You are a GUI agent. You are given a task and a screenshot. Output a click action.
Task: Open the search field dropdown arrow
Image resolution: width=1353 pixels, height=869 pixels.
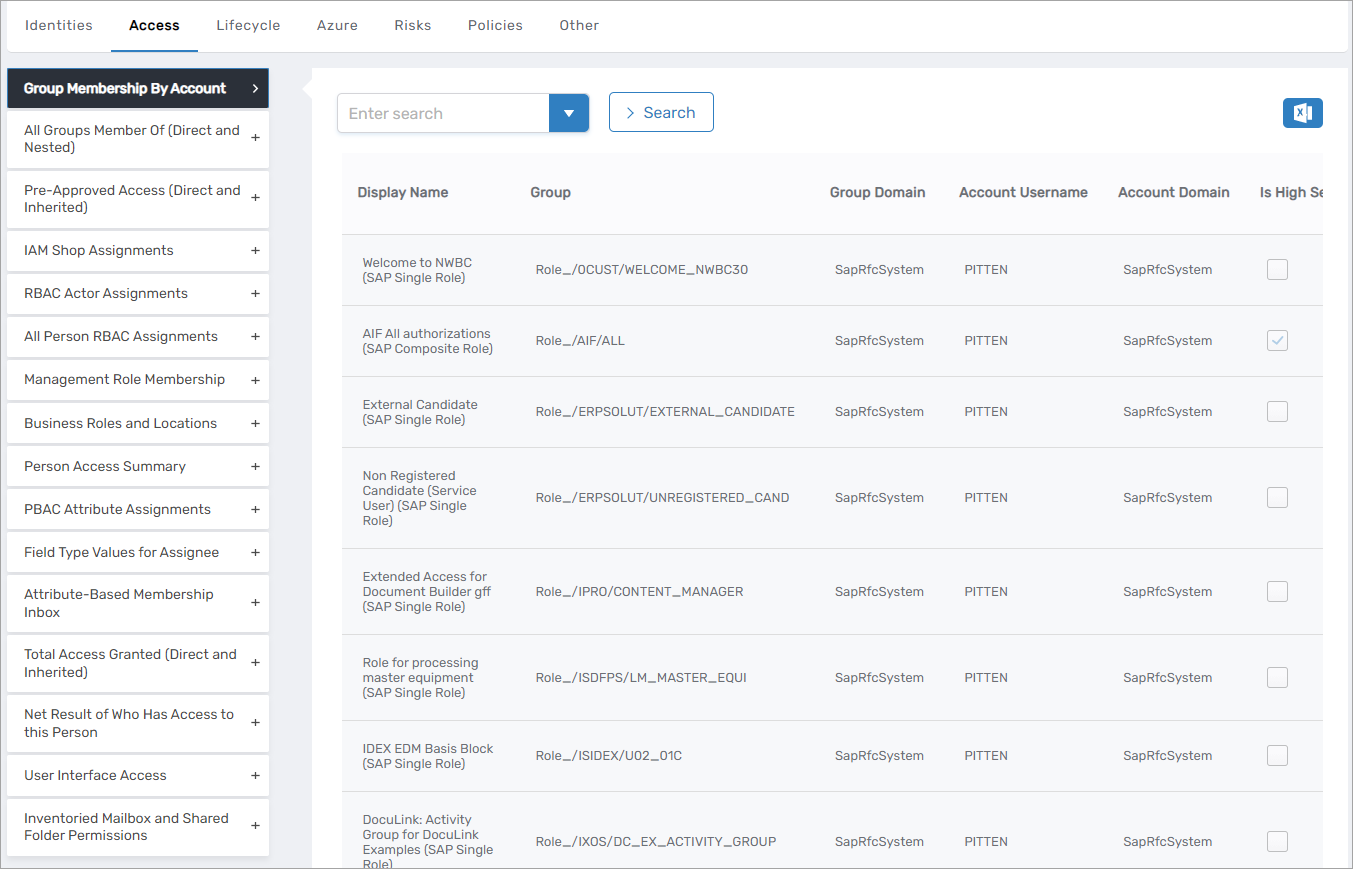point(568,113)
